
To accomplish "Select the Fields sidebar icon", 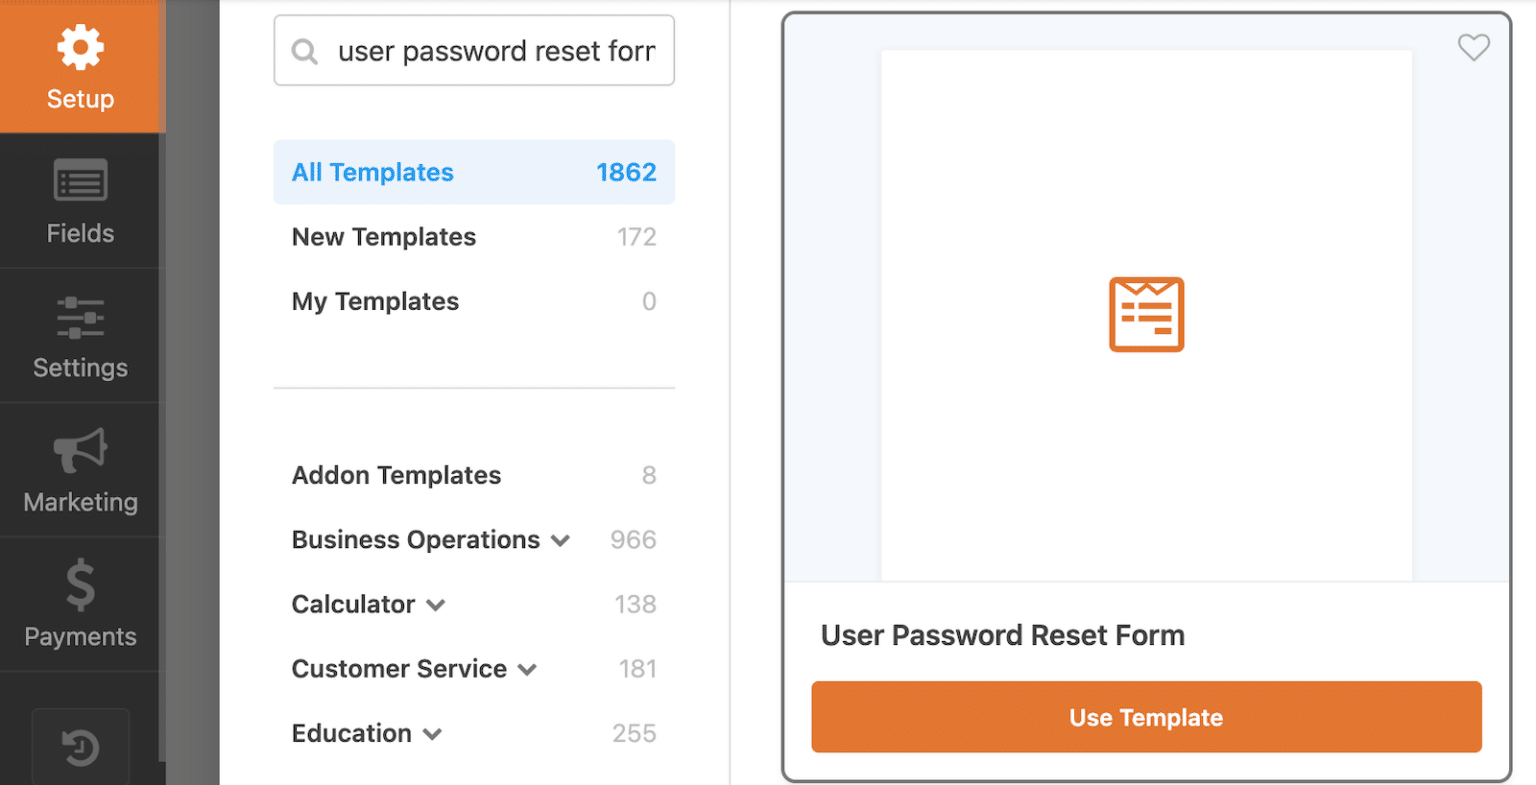I will tap(80, 200).
